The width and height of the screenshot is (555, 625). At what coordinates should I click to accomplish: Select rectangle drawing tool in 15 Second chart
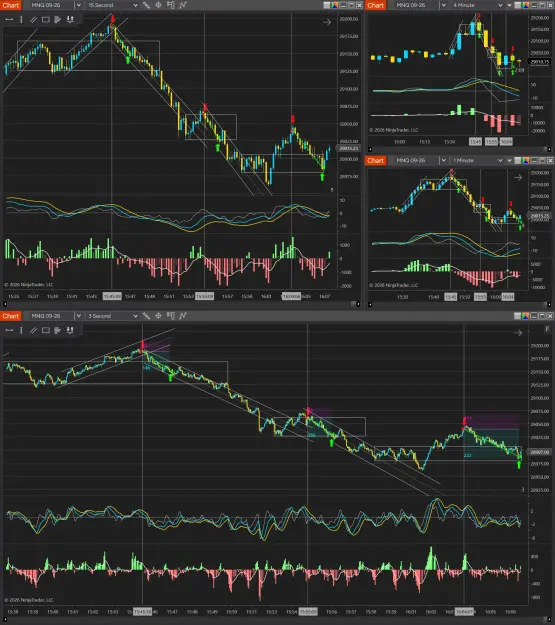(x=46, y=19)
